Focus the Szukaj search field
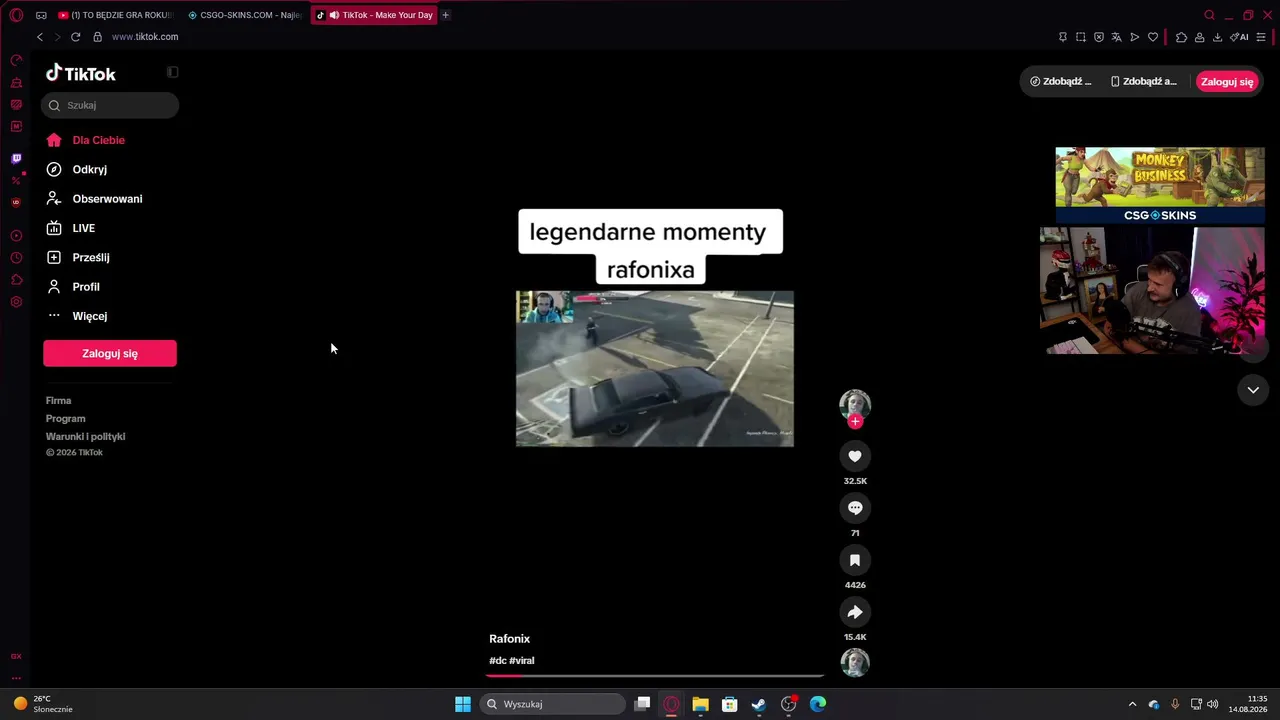 coord(110,105)
